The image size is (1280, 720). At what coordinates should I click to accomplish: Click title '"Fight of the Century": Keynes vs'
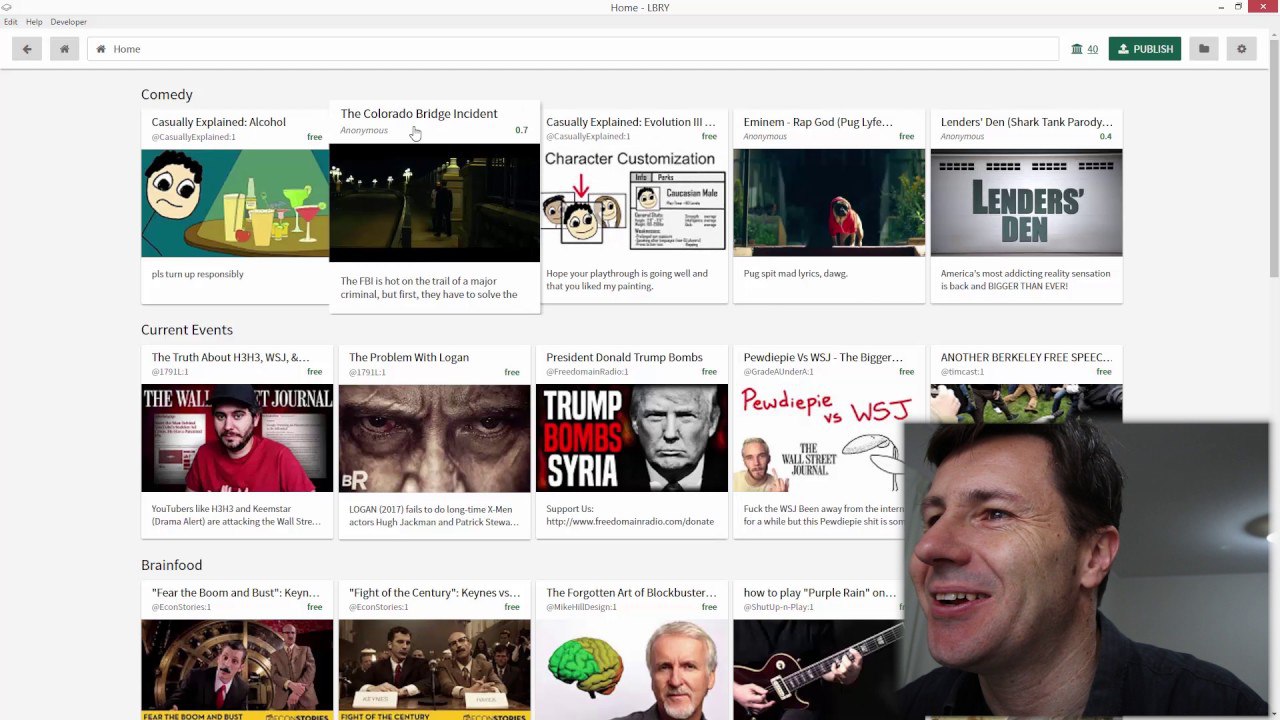point(434,593)
